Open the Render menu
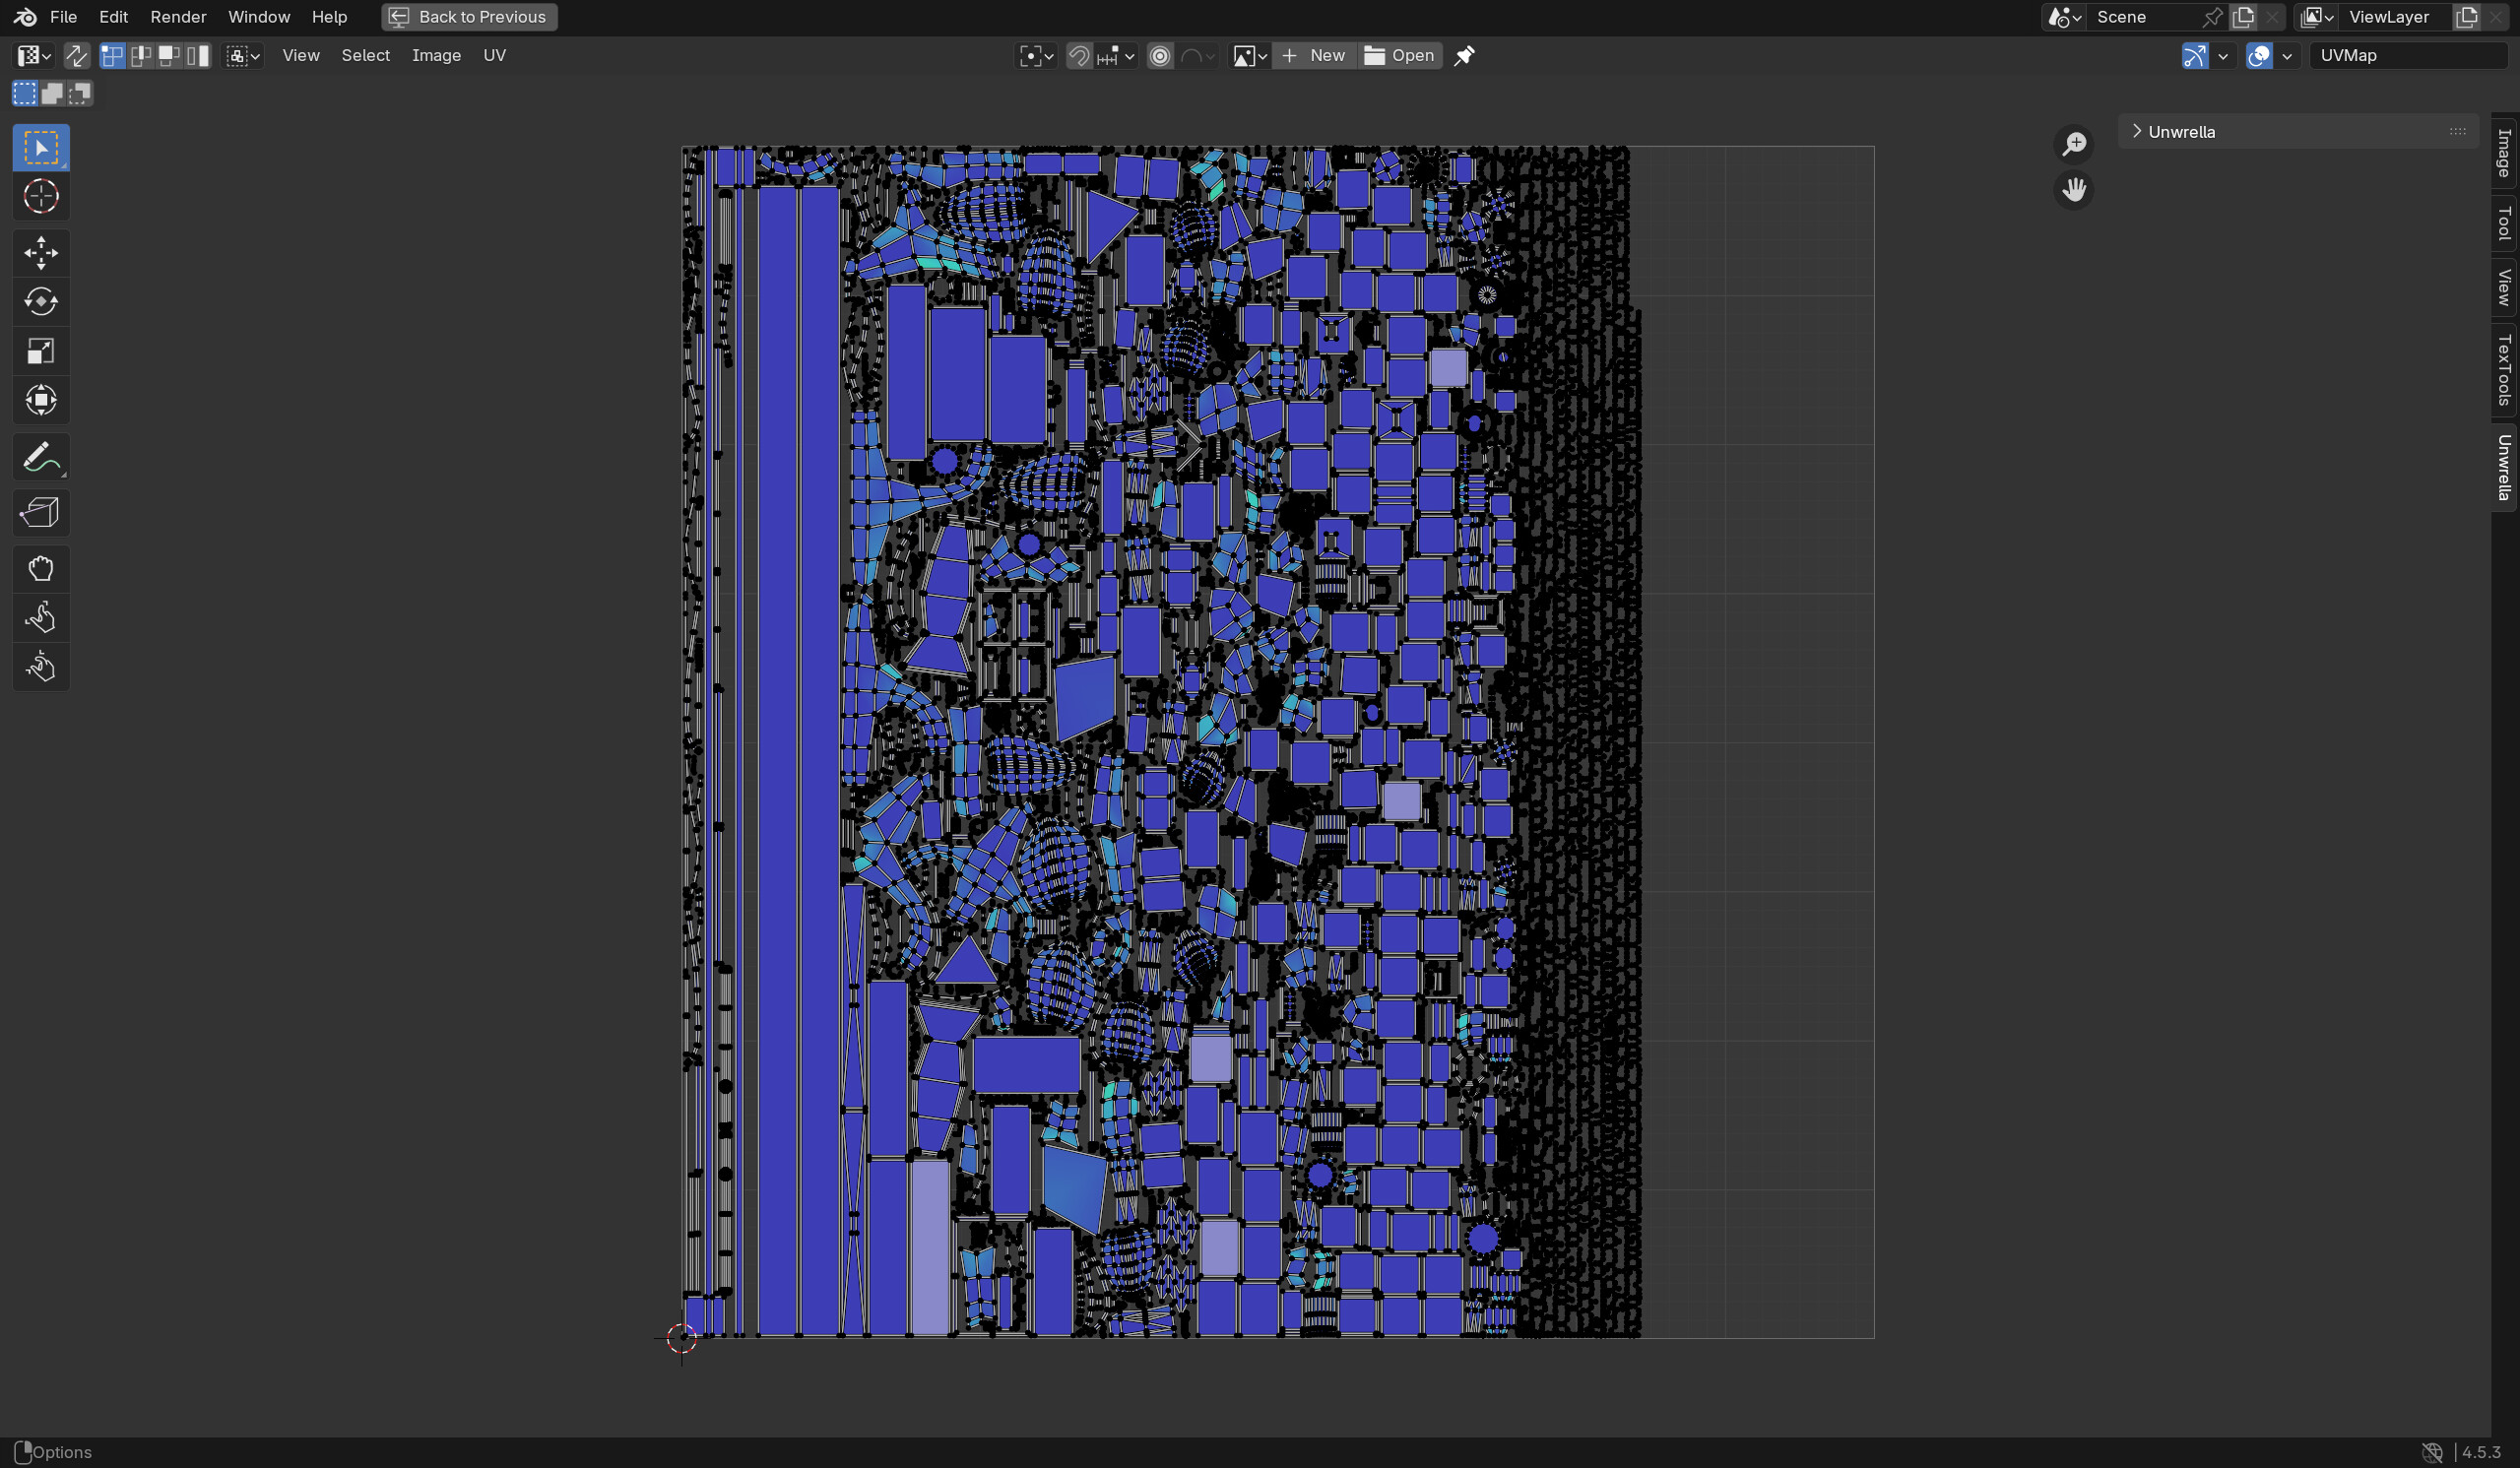Viewport: 2520px width, 1468px height. [x=178, y=17]
